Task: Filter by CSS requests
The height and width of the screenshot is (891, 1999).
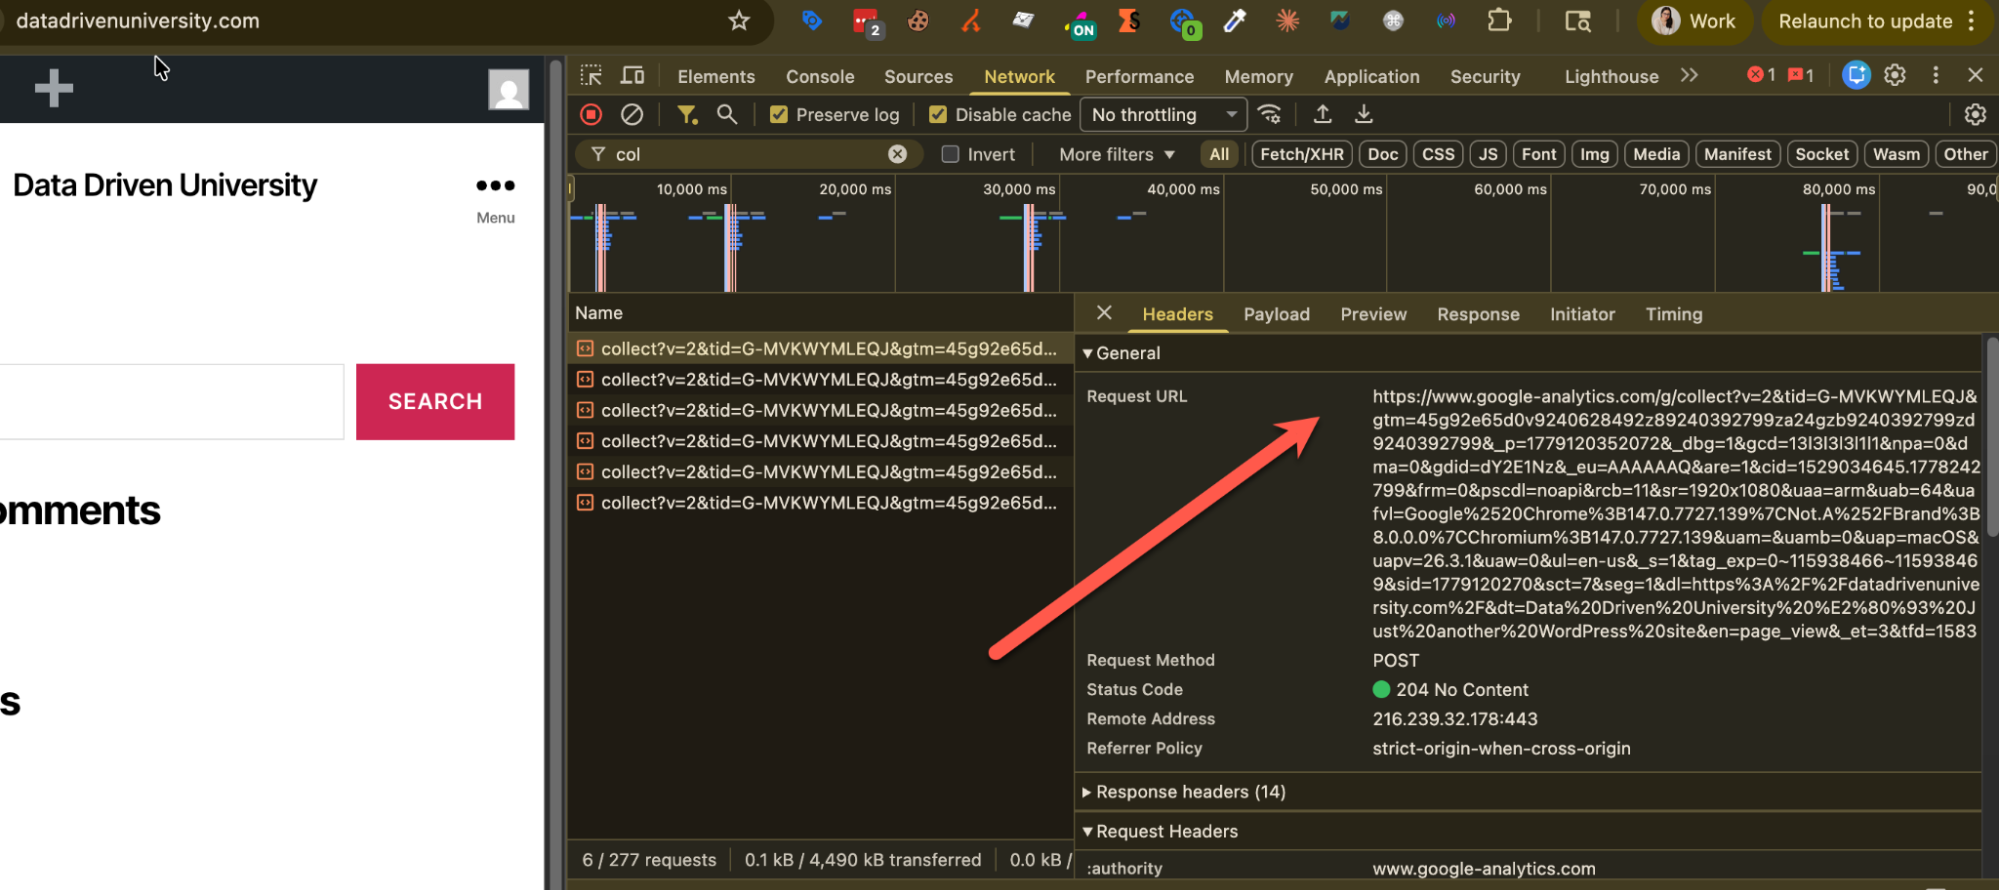Action: point(1438,154)
